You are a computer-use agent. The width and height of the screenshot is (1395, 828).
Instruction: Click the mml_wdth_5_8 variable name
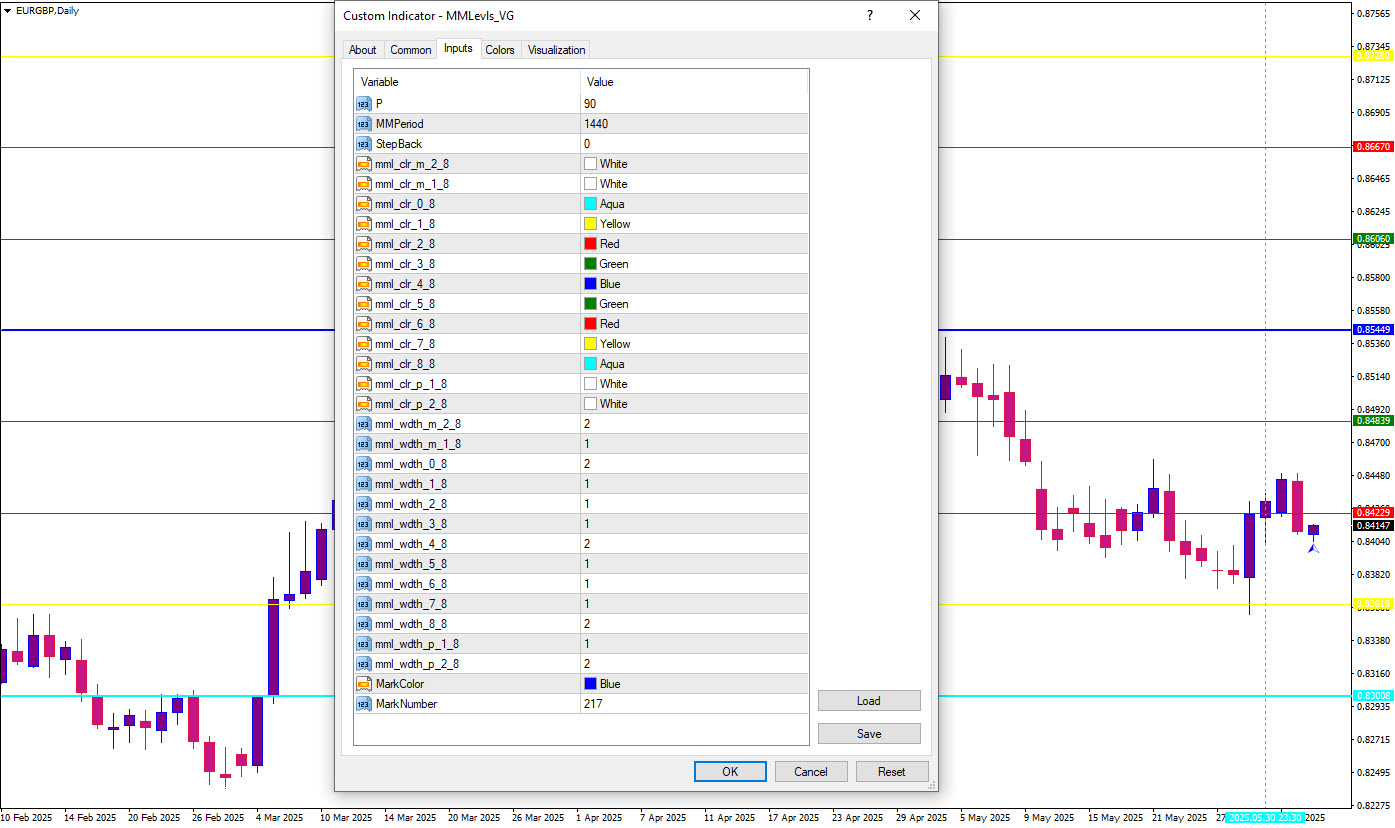pos(411,564)
